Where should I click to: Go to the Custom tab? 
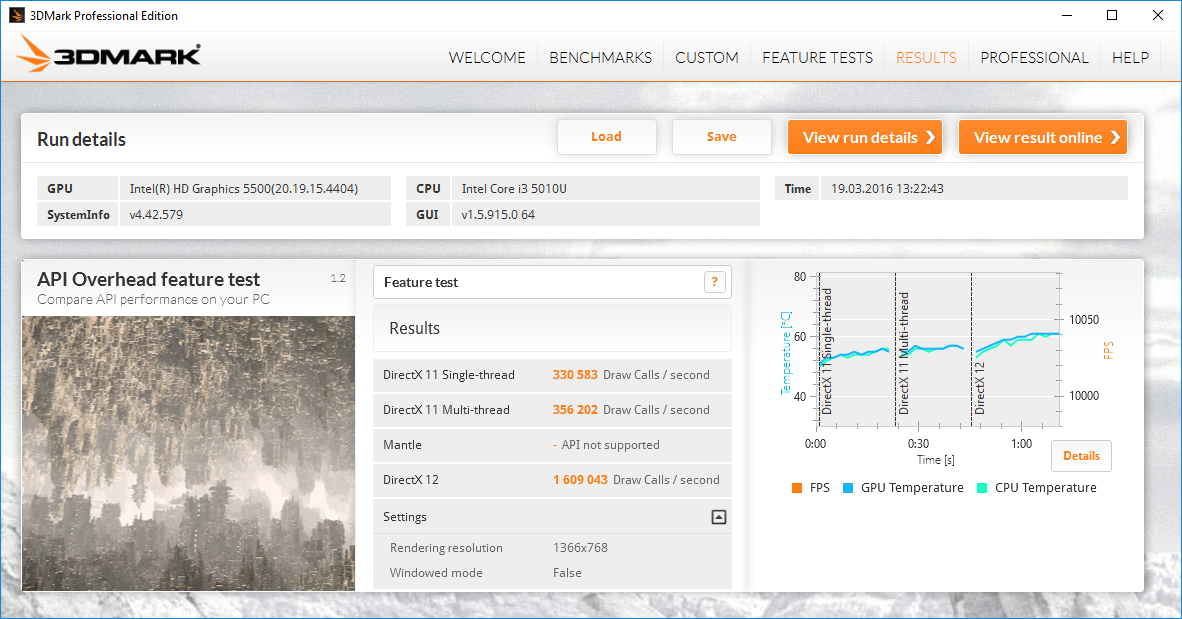[706, 57]
